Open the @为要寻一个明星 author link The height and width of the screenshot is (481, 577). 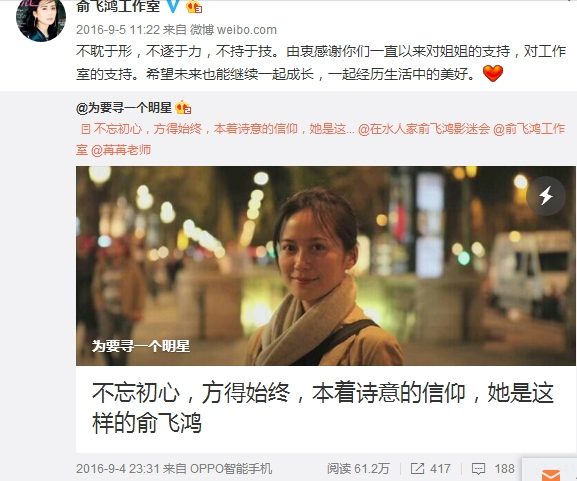tap(124, 108)
